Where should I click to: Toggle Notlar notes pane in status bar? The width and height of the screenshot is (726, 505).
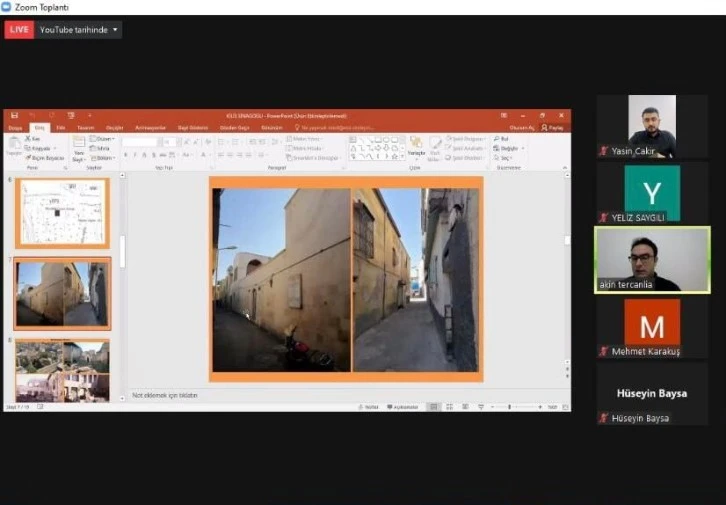click(x=368, y=407)
